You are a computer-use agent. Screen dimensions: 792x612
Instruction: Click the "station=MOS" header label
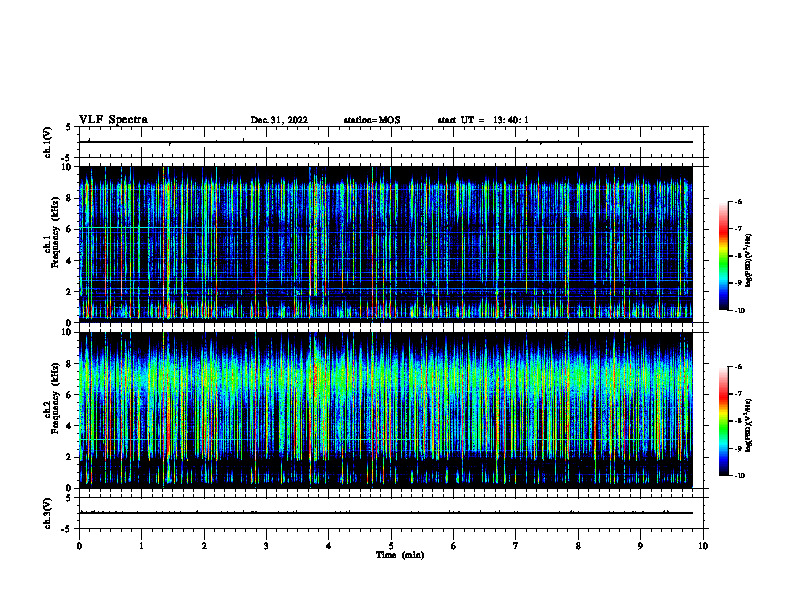[372, 120]
